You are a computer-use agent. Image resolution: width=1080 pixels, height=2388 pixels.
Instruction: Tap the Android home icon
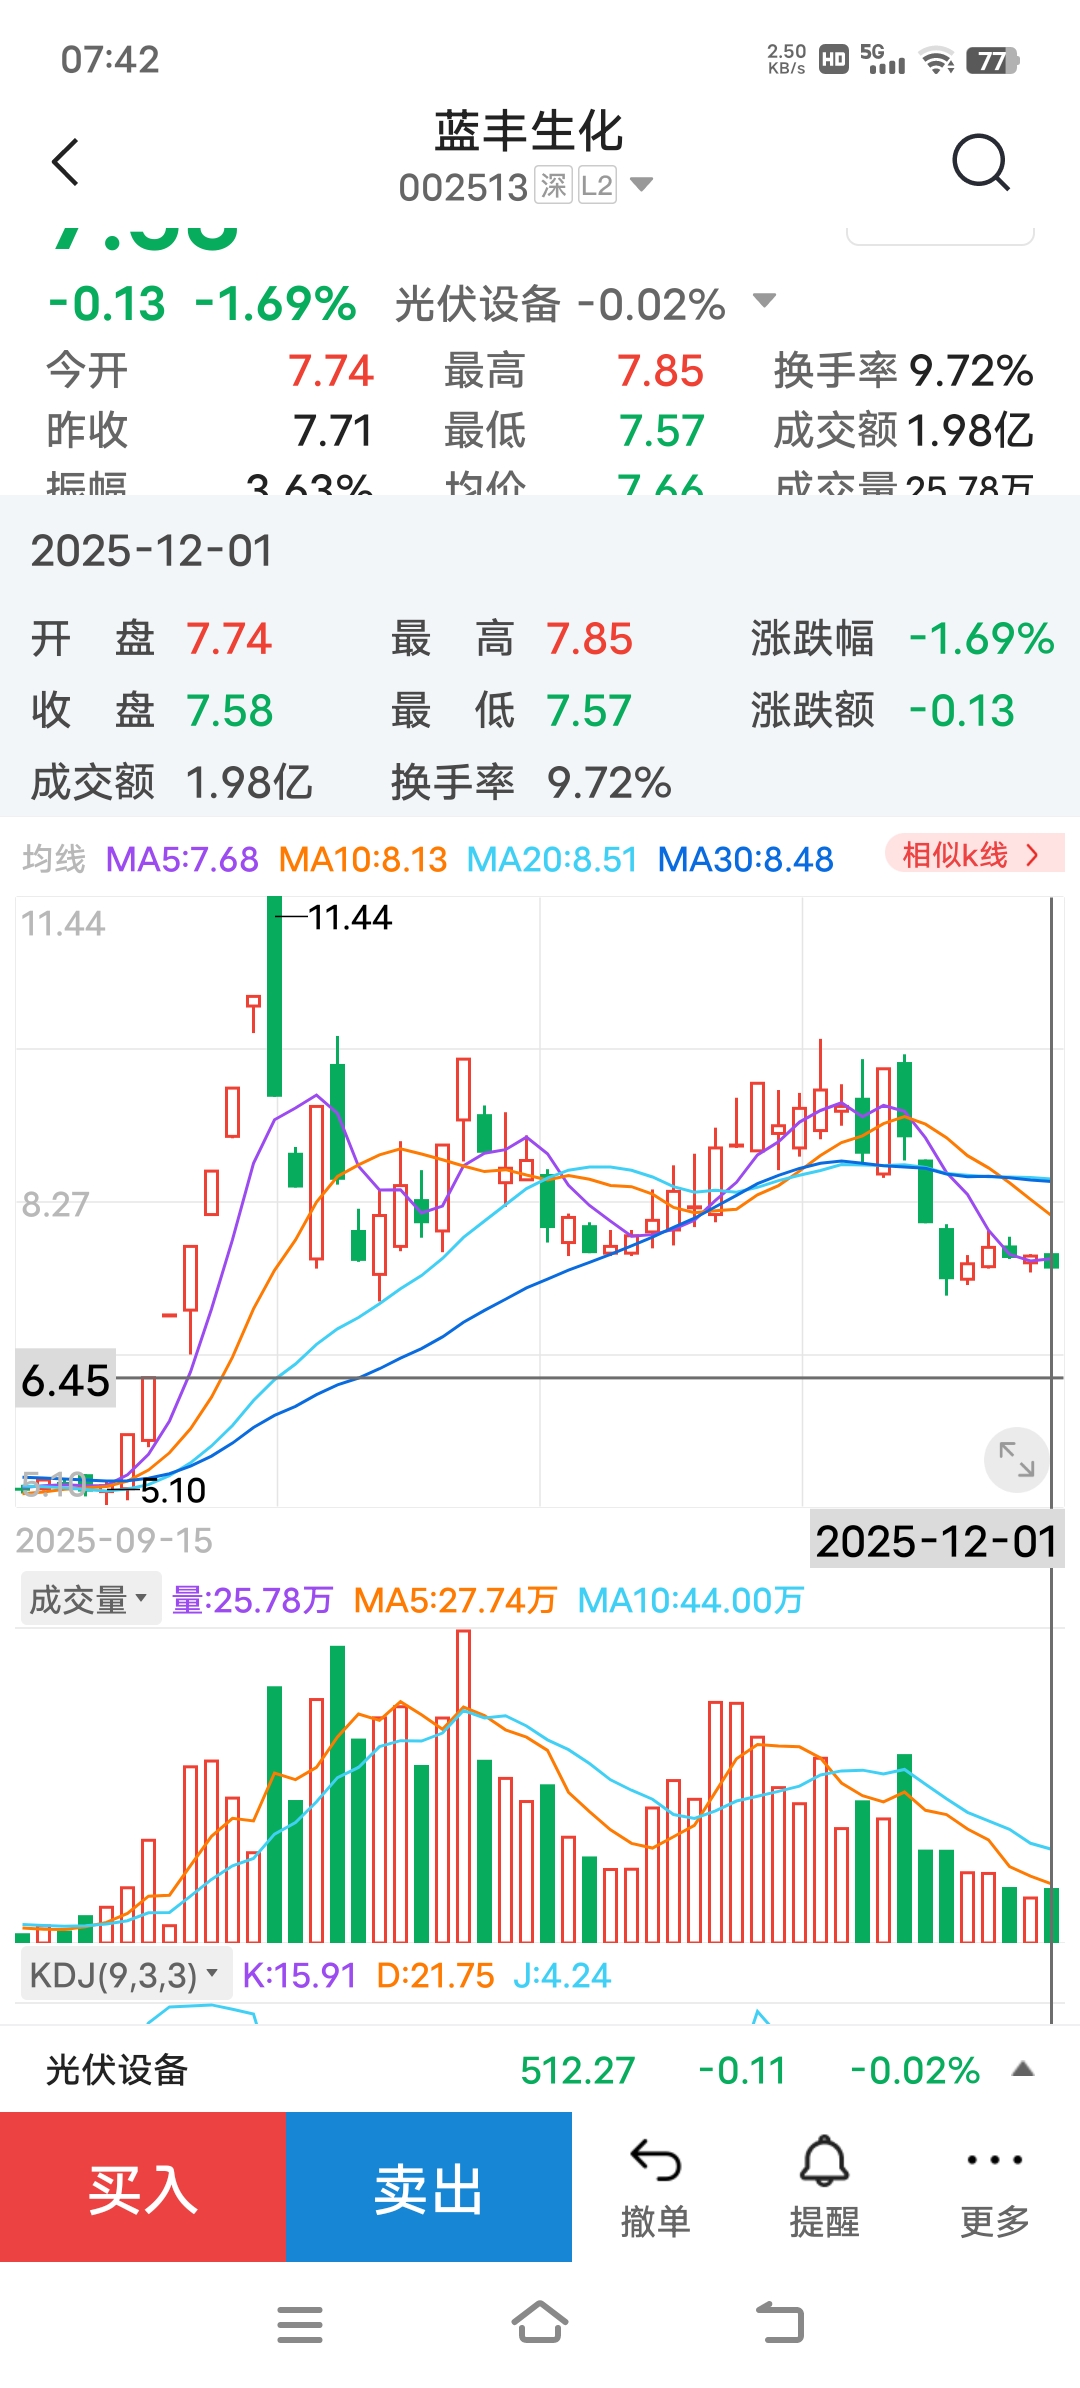click(540, 2322)
